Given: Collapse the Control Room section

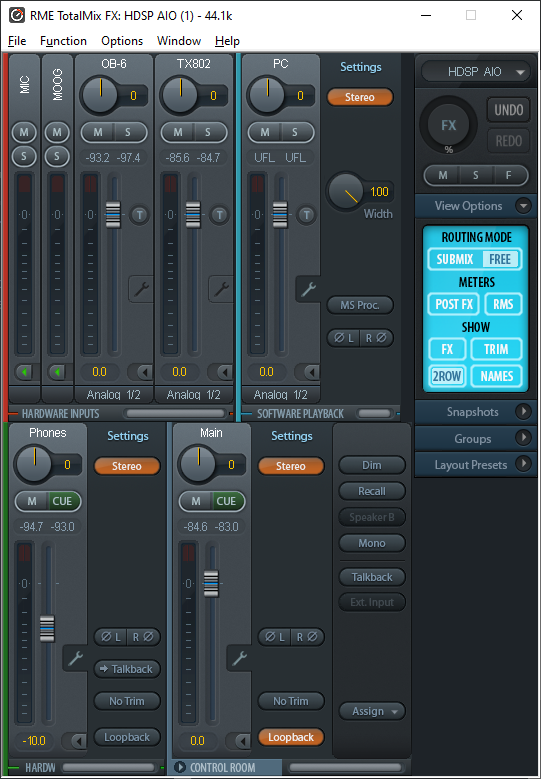Looking at the screenshot, I should [179, 768].
